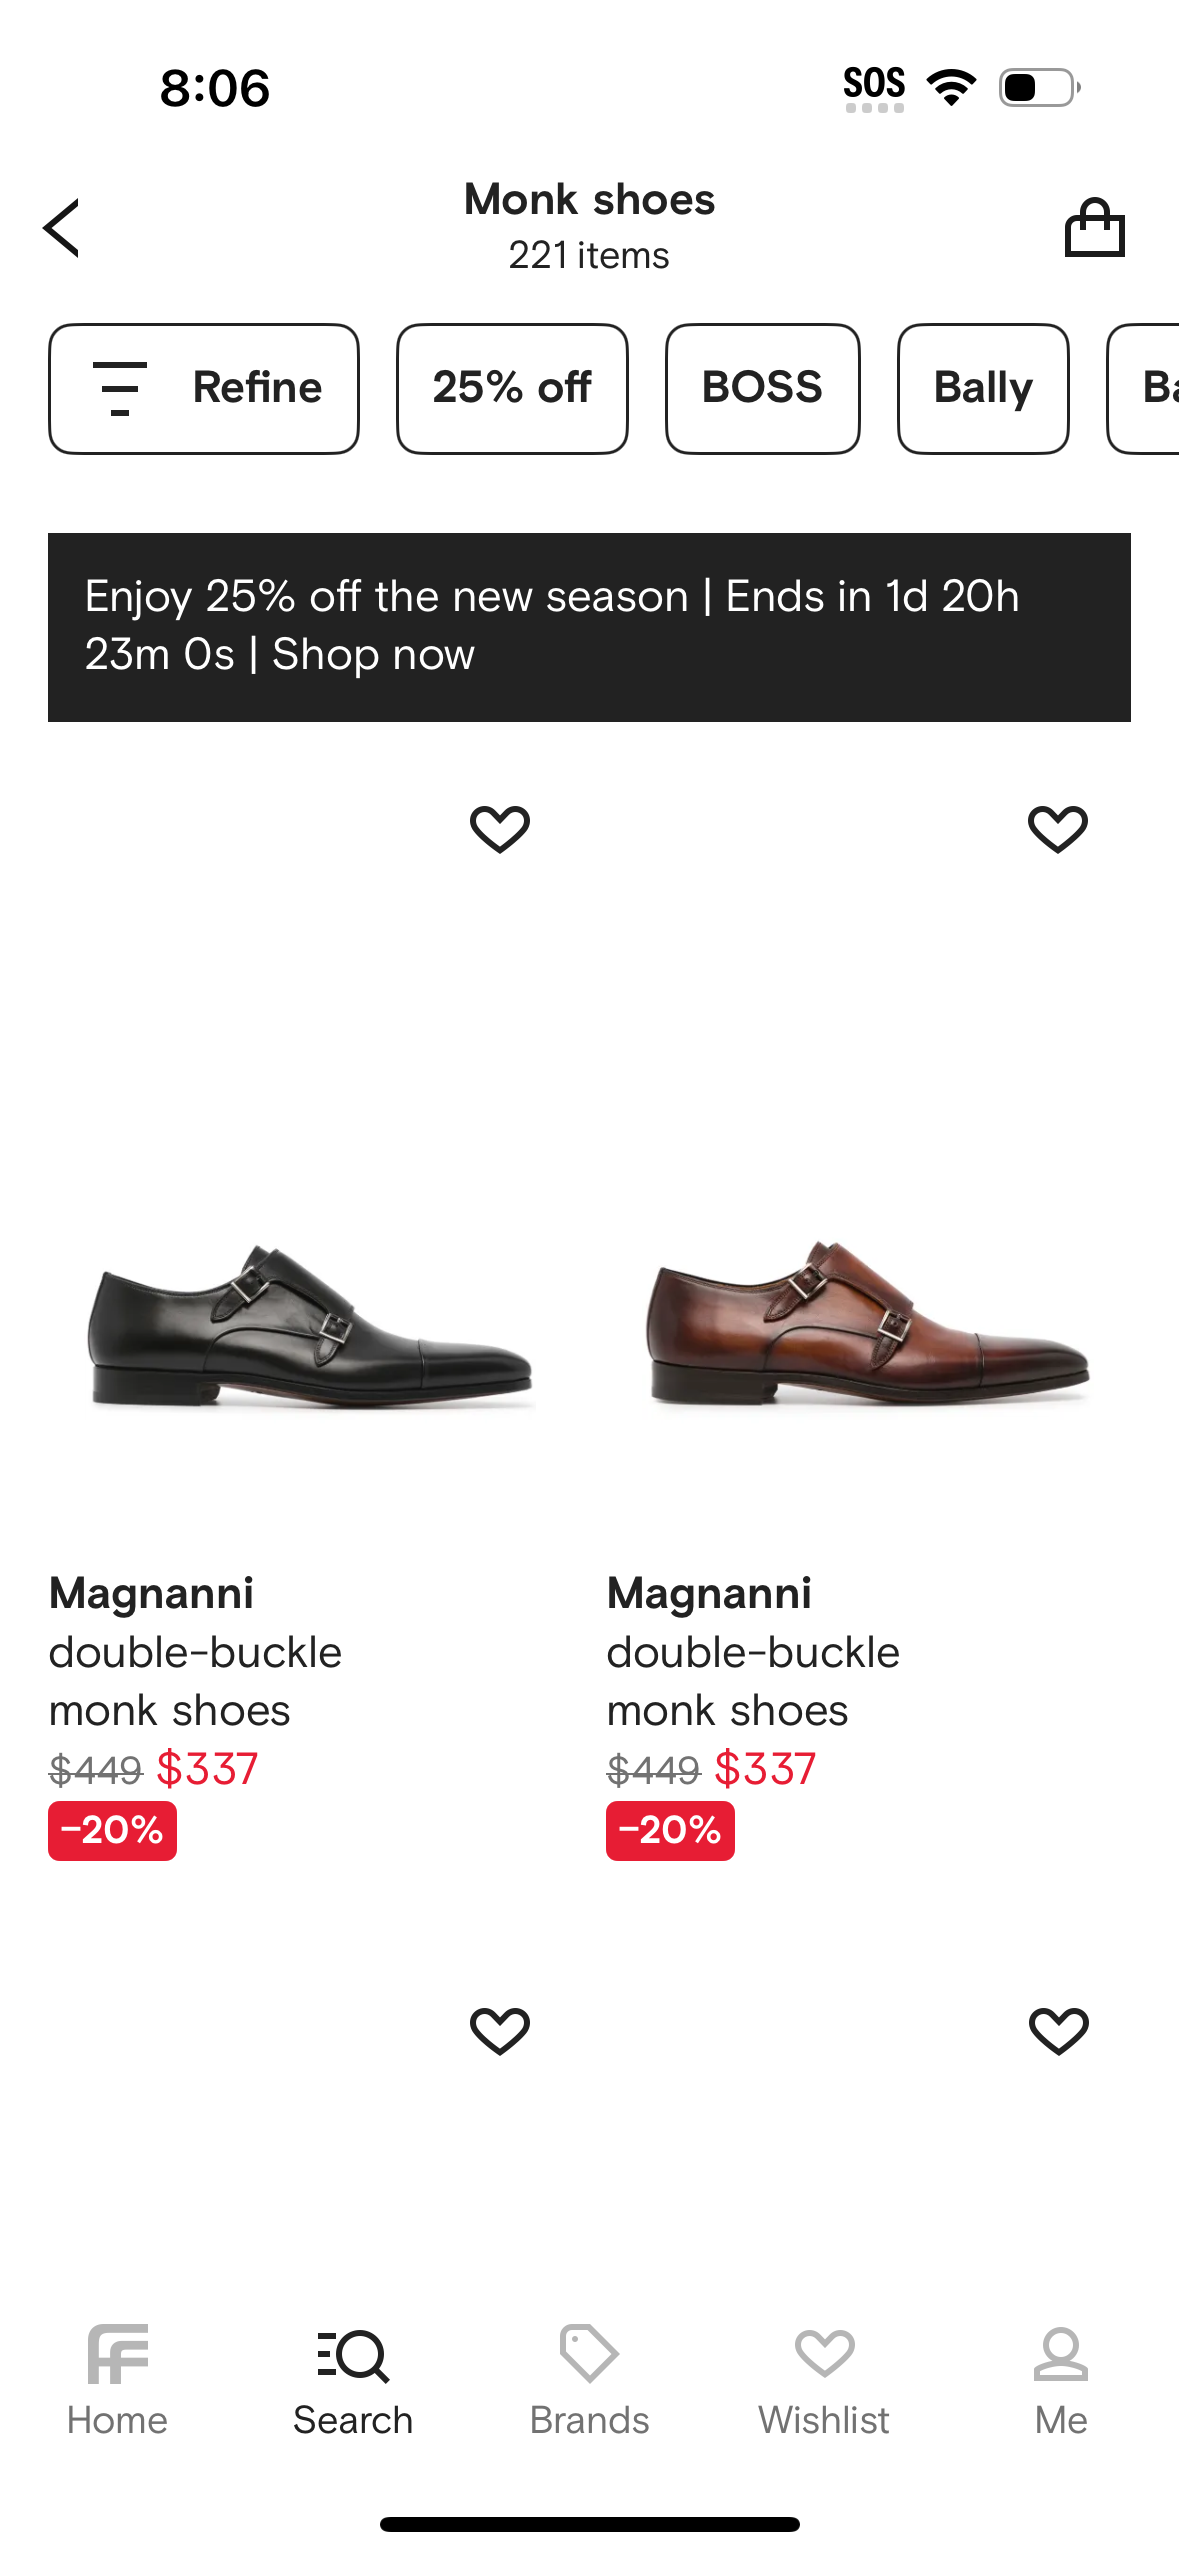The image size is (1179, 2556).
Task: Filter results by Bally brand
Action: click(983, 388)
